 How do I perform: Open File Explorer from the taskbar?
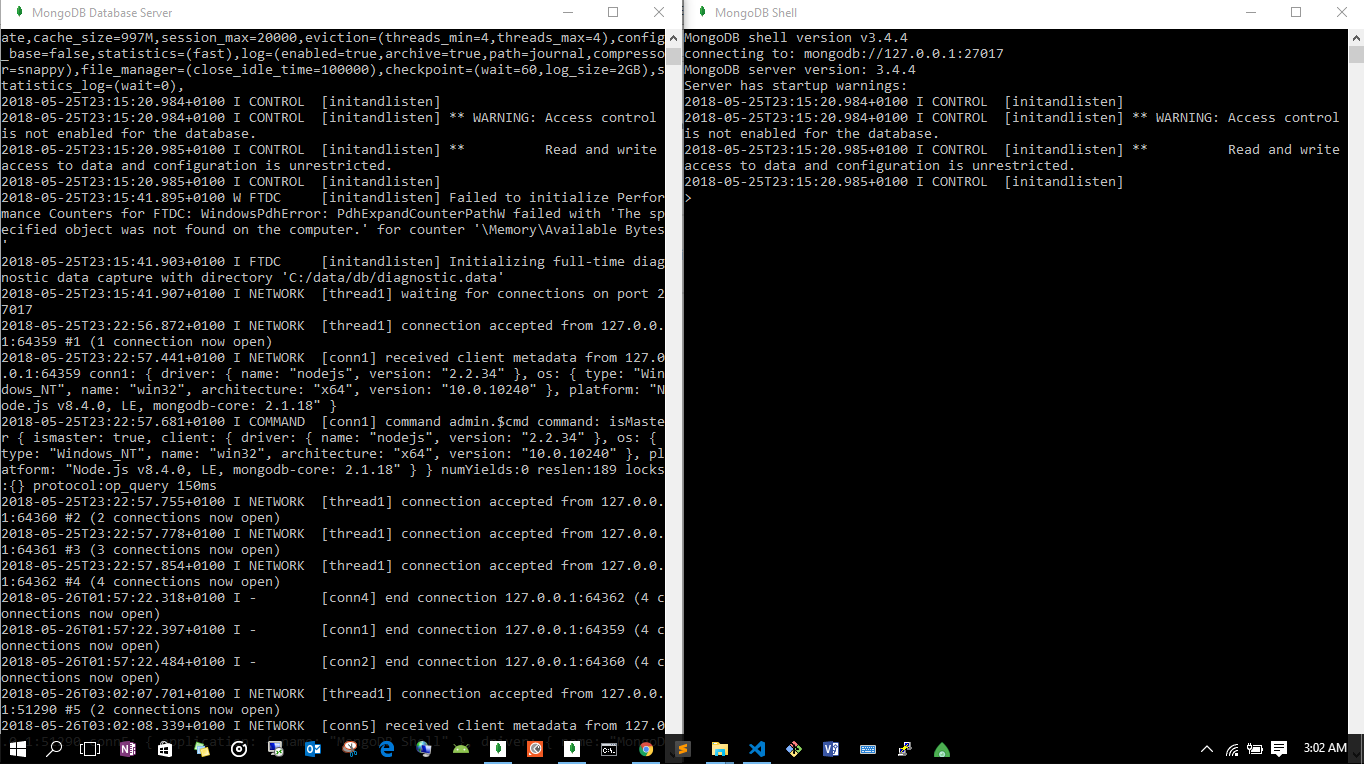point(720,749)
